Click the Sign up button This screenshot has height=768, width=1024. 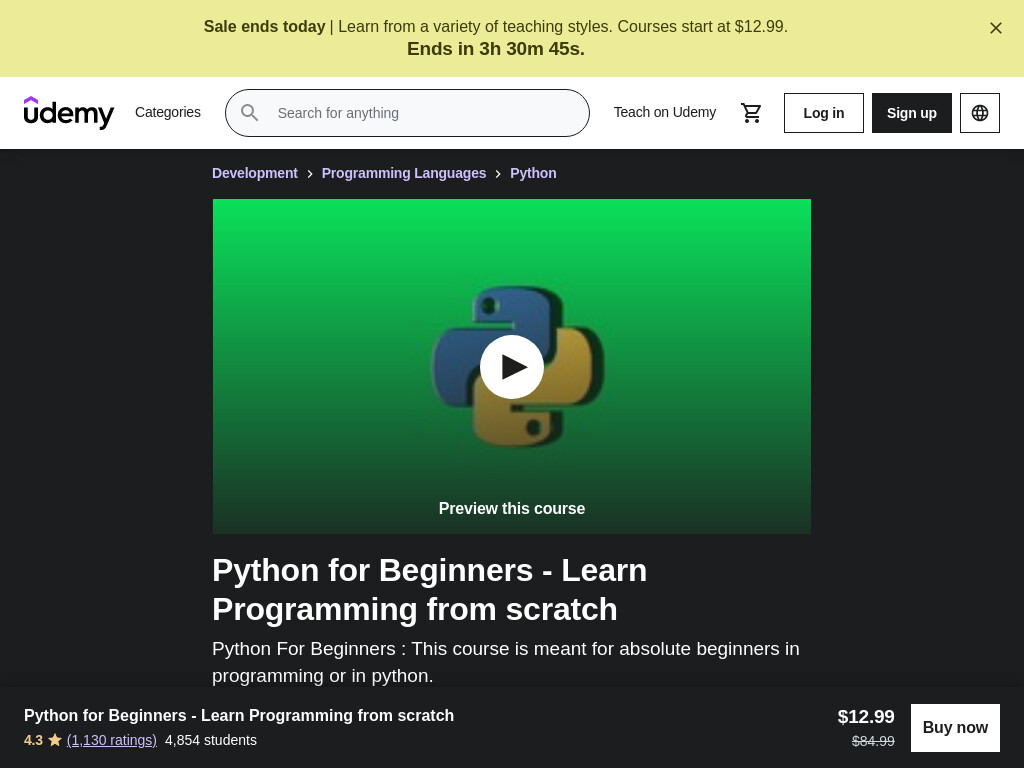coord(912,113)
